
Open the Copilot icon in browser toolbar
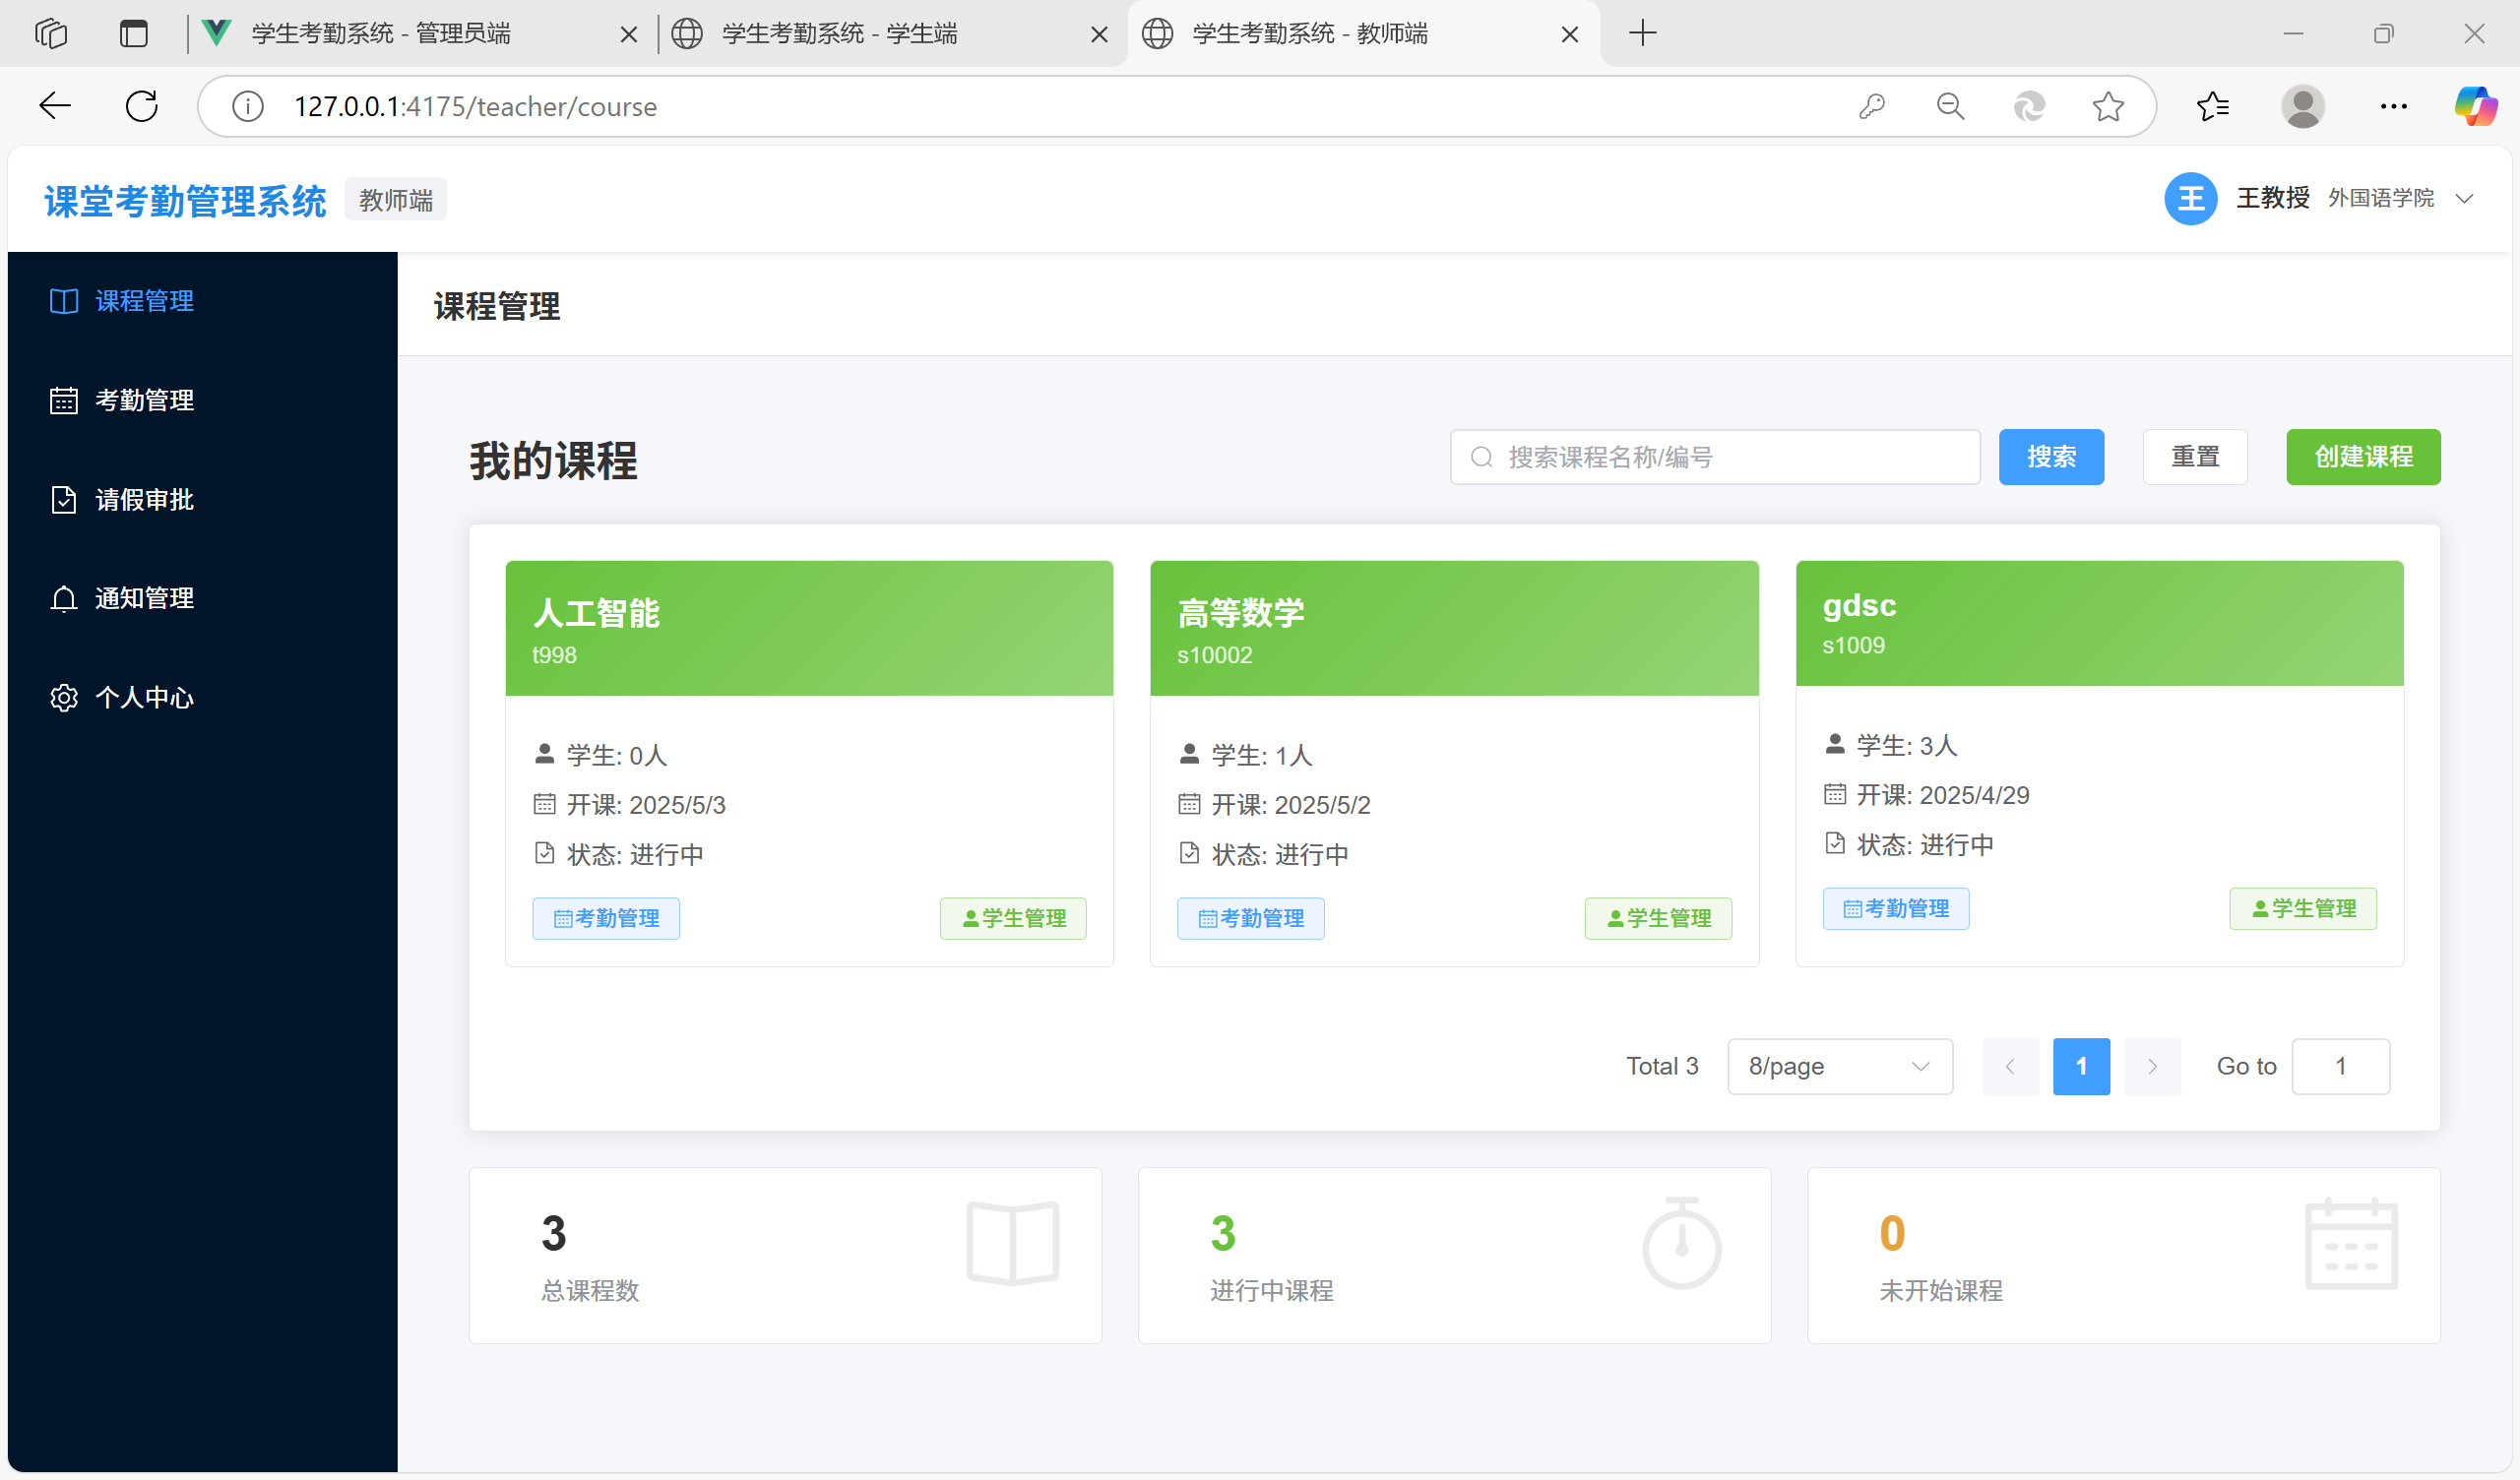(2475, 106)
